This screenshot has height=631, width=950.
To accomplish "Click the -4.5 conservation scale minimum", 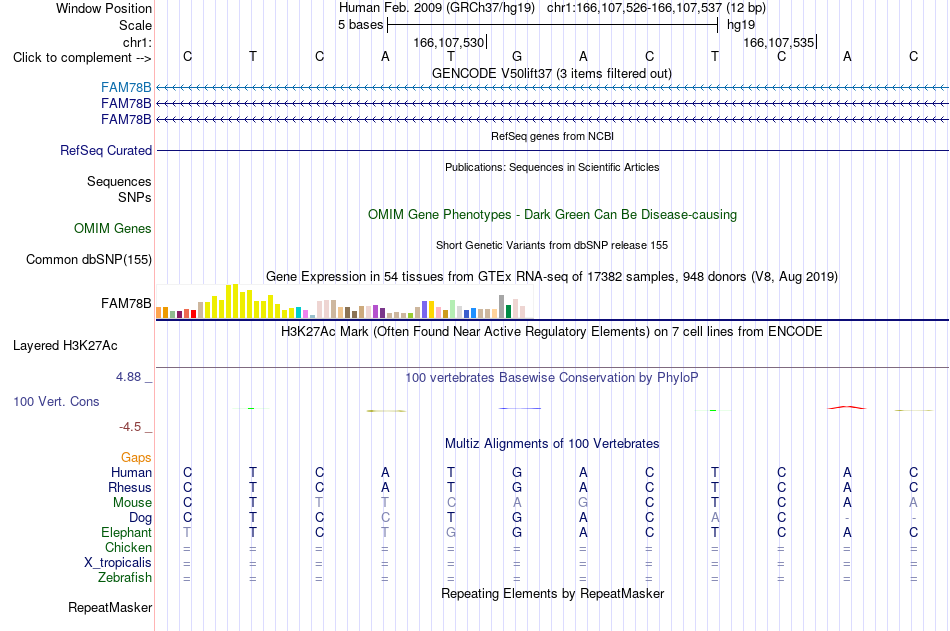I will click(x=130, y=427).
